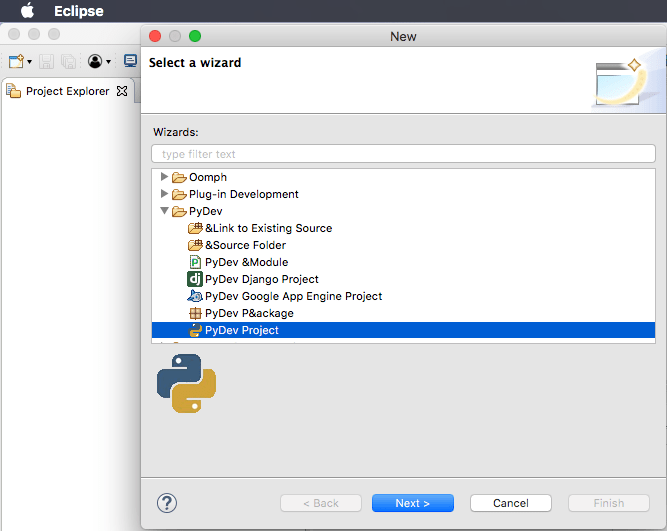Click the Link to Existing Source icon
The height and width of the screenshot is (531, 667).
(195, 228)
